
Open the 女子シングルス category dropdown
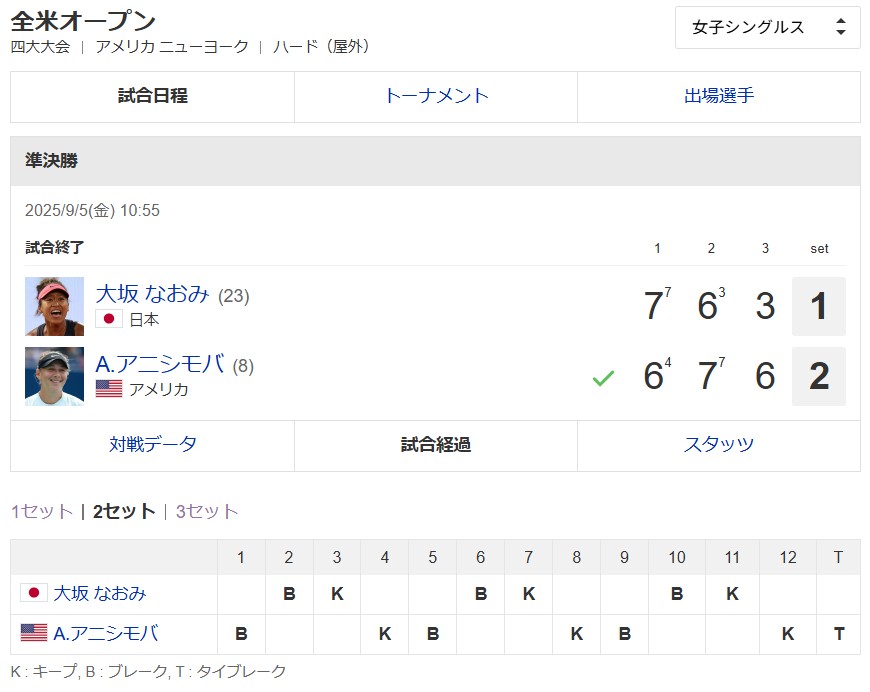[767, 27]
